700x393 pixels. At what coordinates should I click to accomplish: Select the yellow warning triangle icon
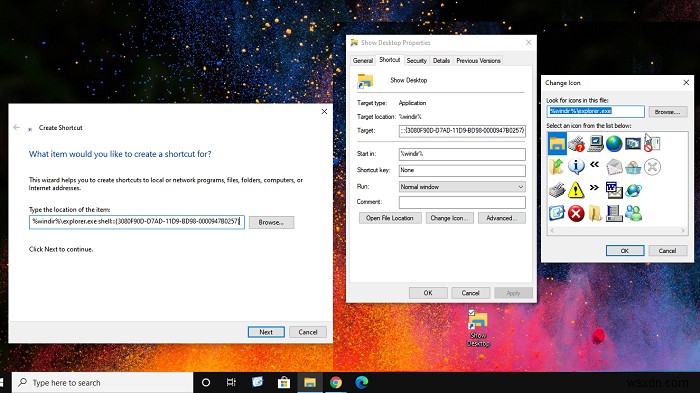point(576,190)
